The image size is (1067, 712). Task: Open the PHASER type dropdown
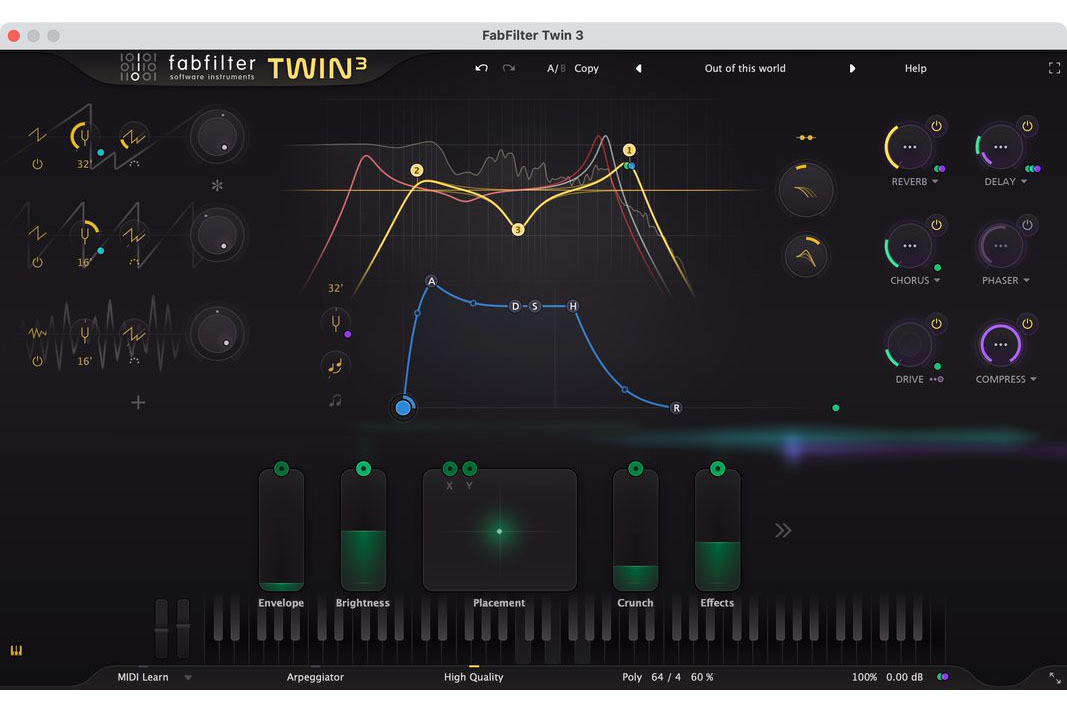[x=1006, y=280]
